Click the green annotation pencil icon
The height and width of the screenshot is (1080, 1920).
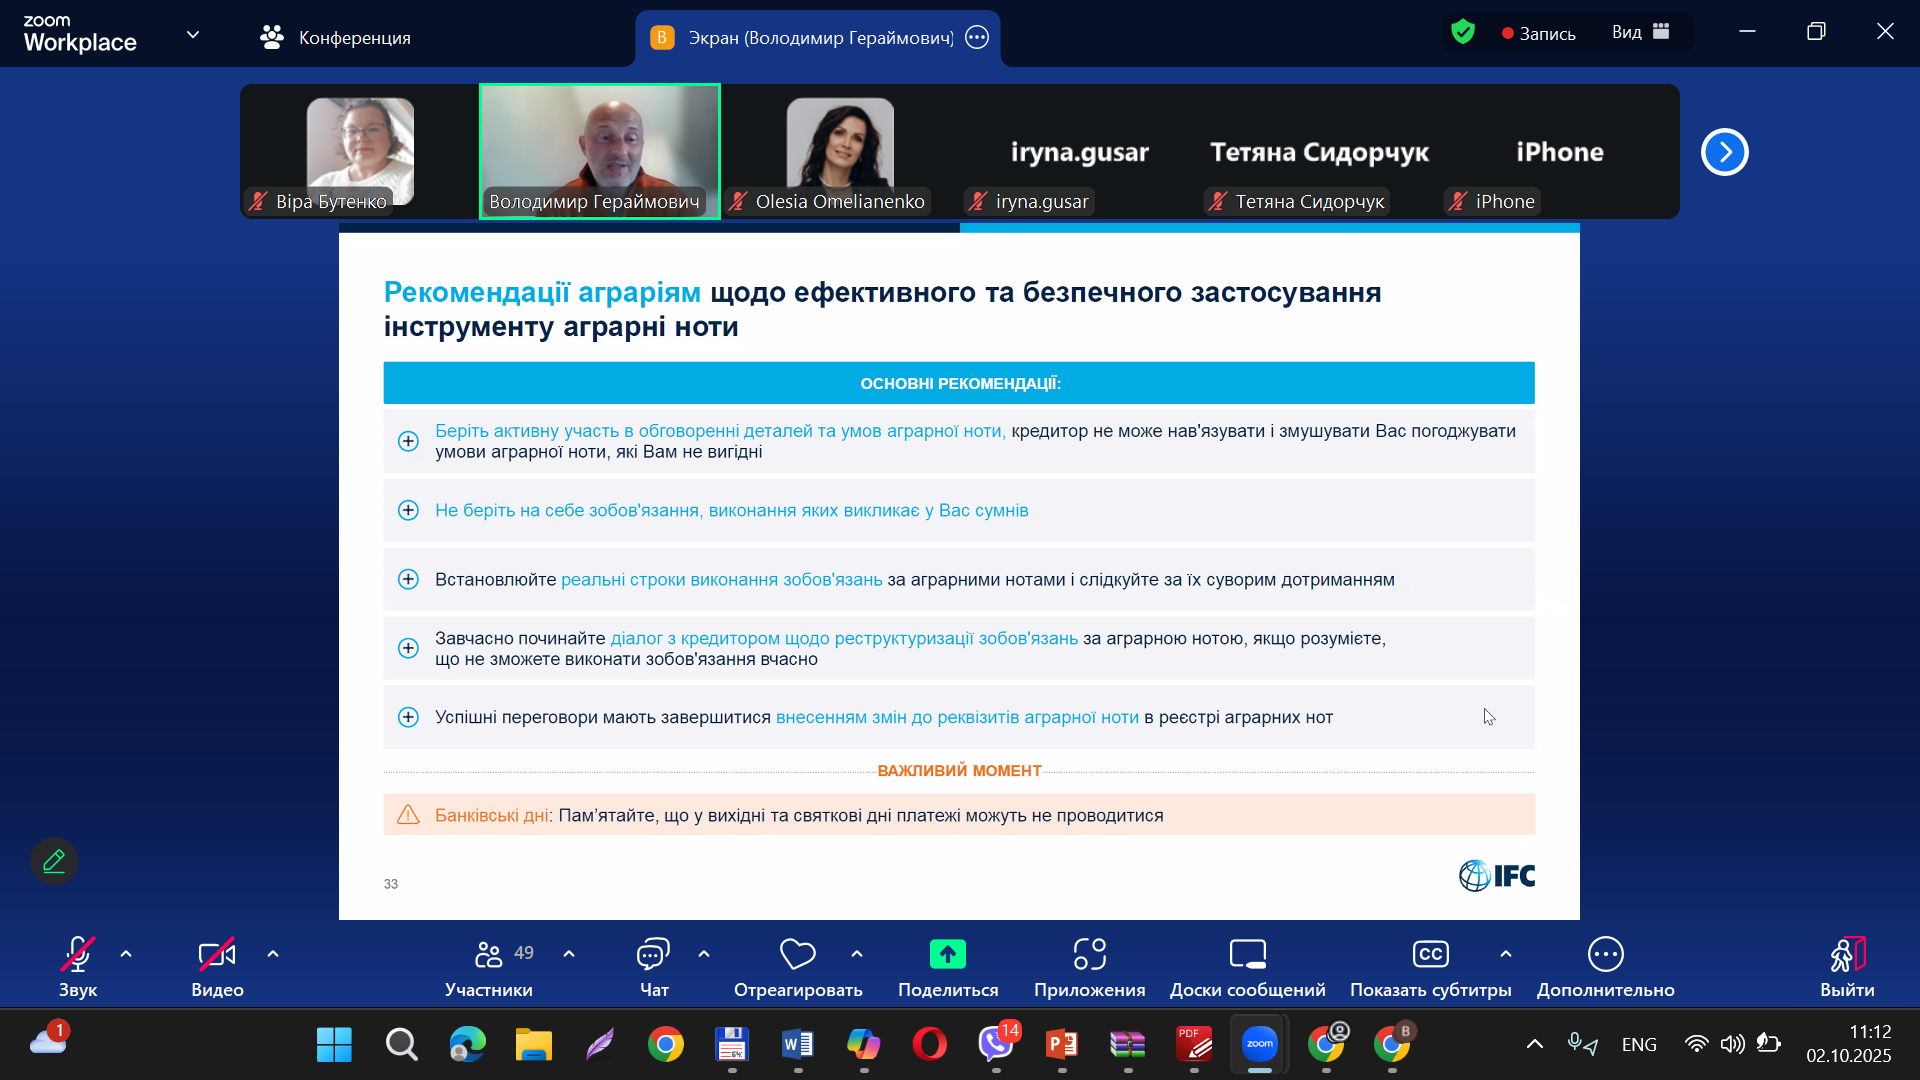click(54, 861)
